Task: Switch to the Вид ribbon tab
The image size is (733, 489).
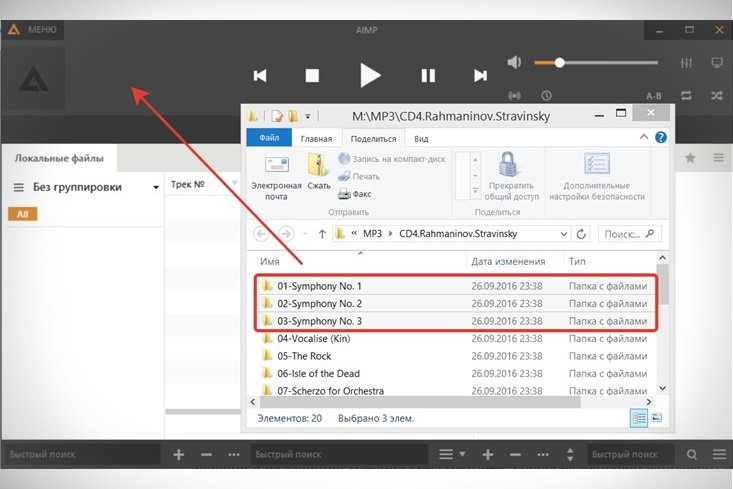Action: tap(421, 139)
